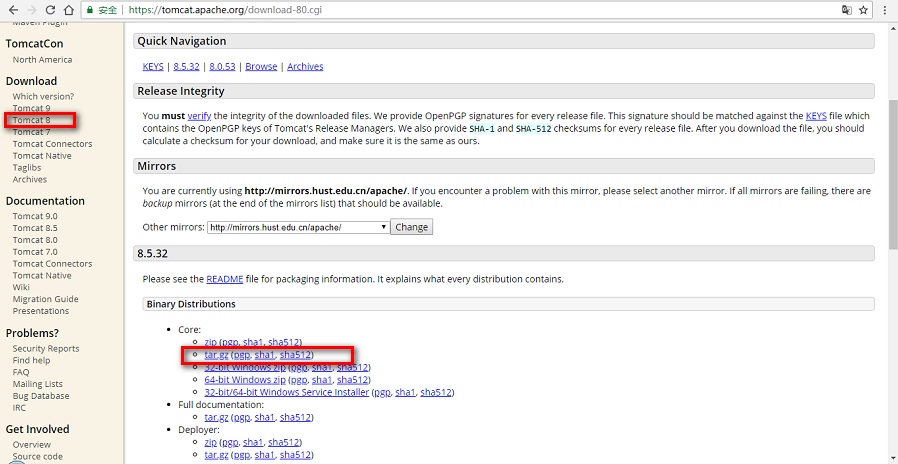898x464 pixels.
Task: Open Taglibs in sidebar
Action: (x=26, y=168)
